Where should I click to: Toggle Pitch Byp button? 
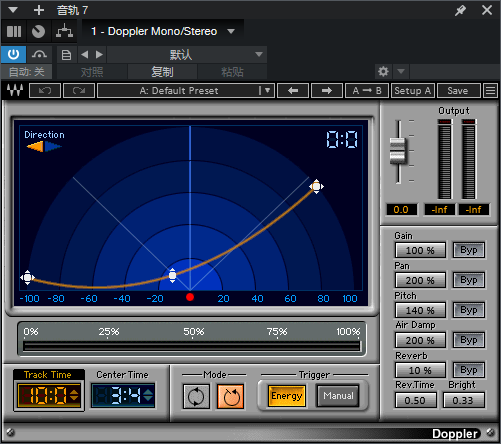point(469,310)
